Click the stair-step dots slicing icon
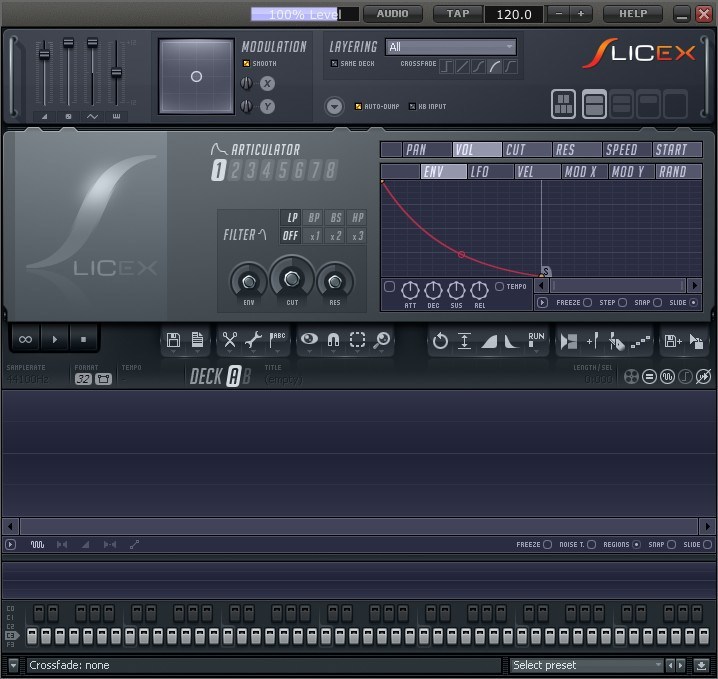Image resolution: width=718 pixels, height=679 pixels. (x=640, y=342)
